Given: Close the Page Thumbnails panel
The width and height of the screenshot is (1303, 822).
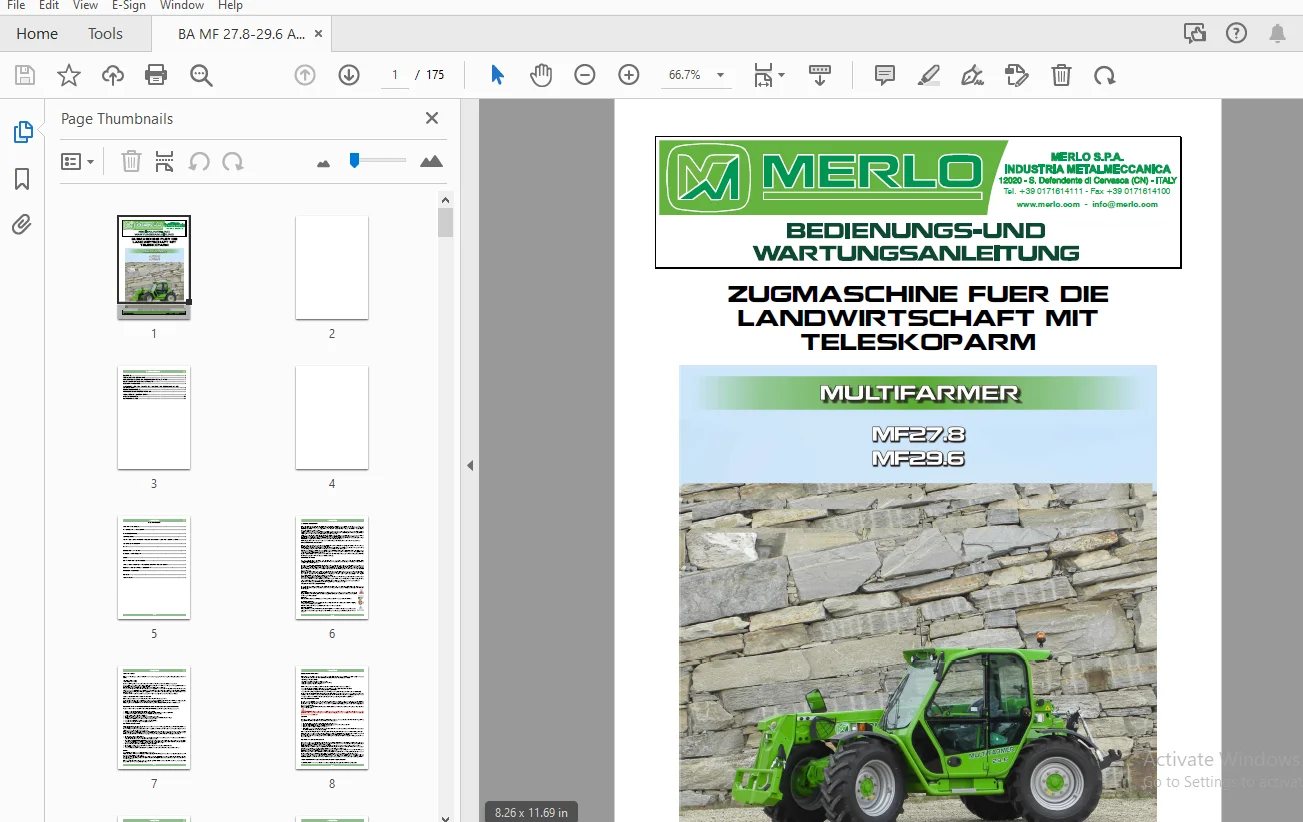Looking at the screenshot, I should [x=432, y=118].
